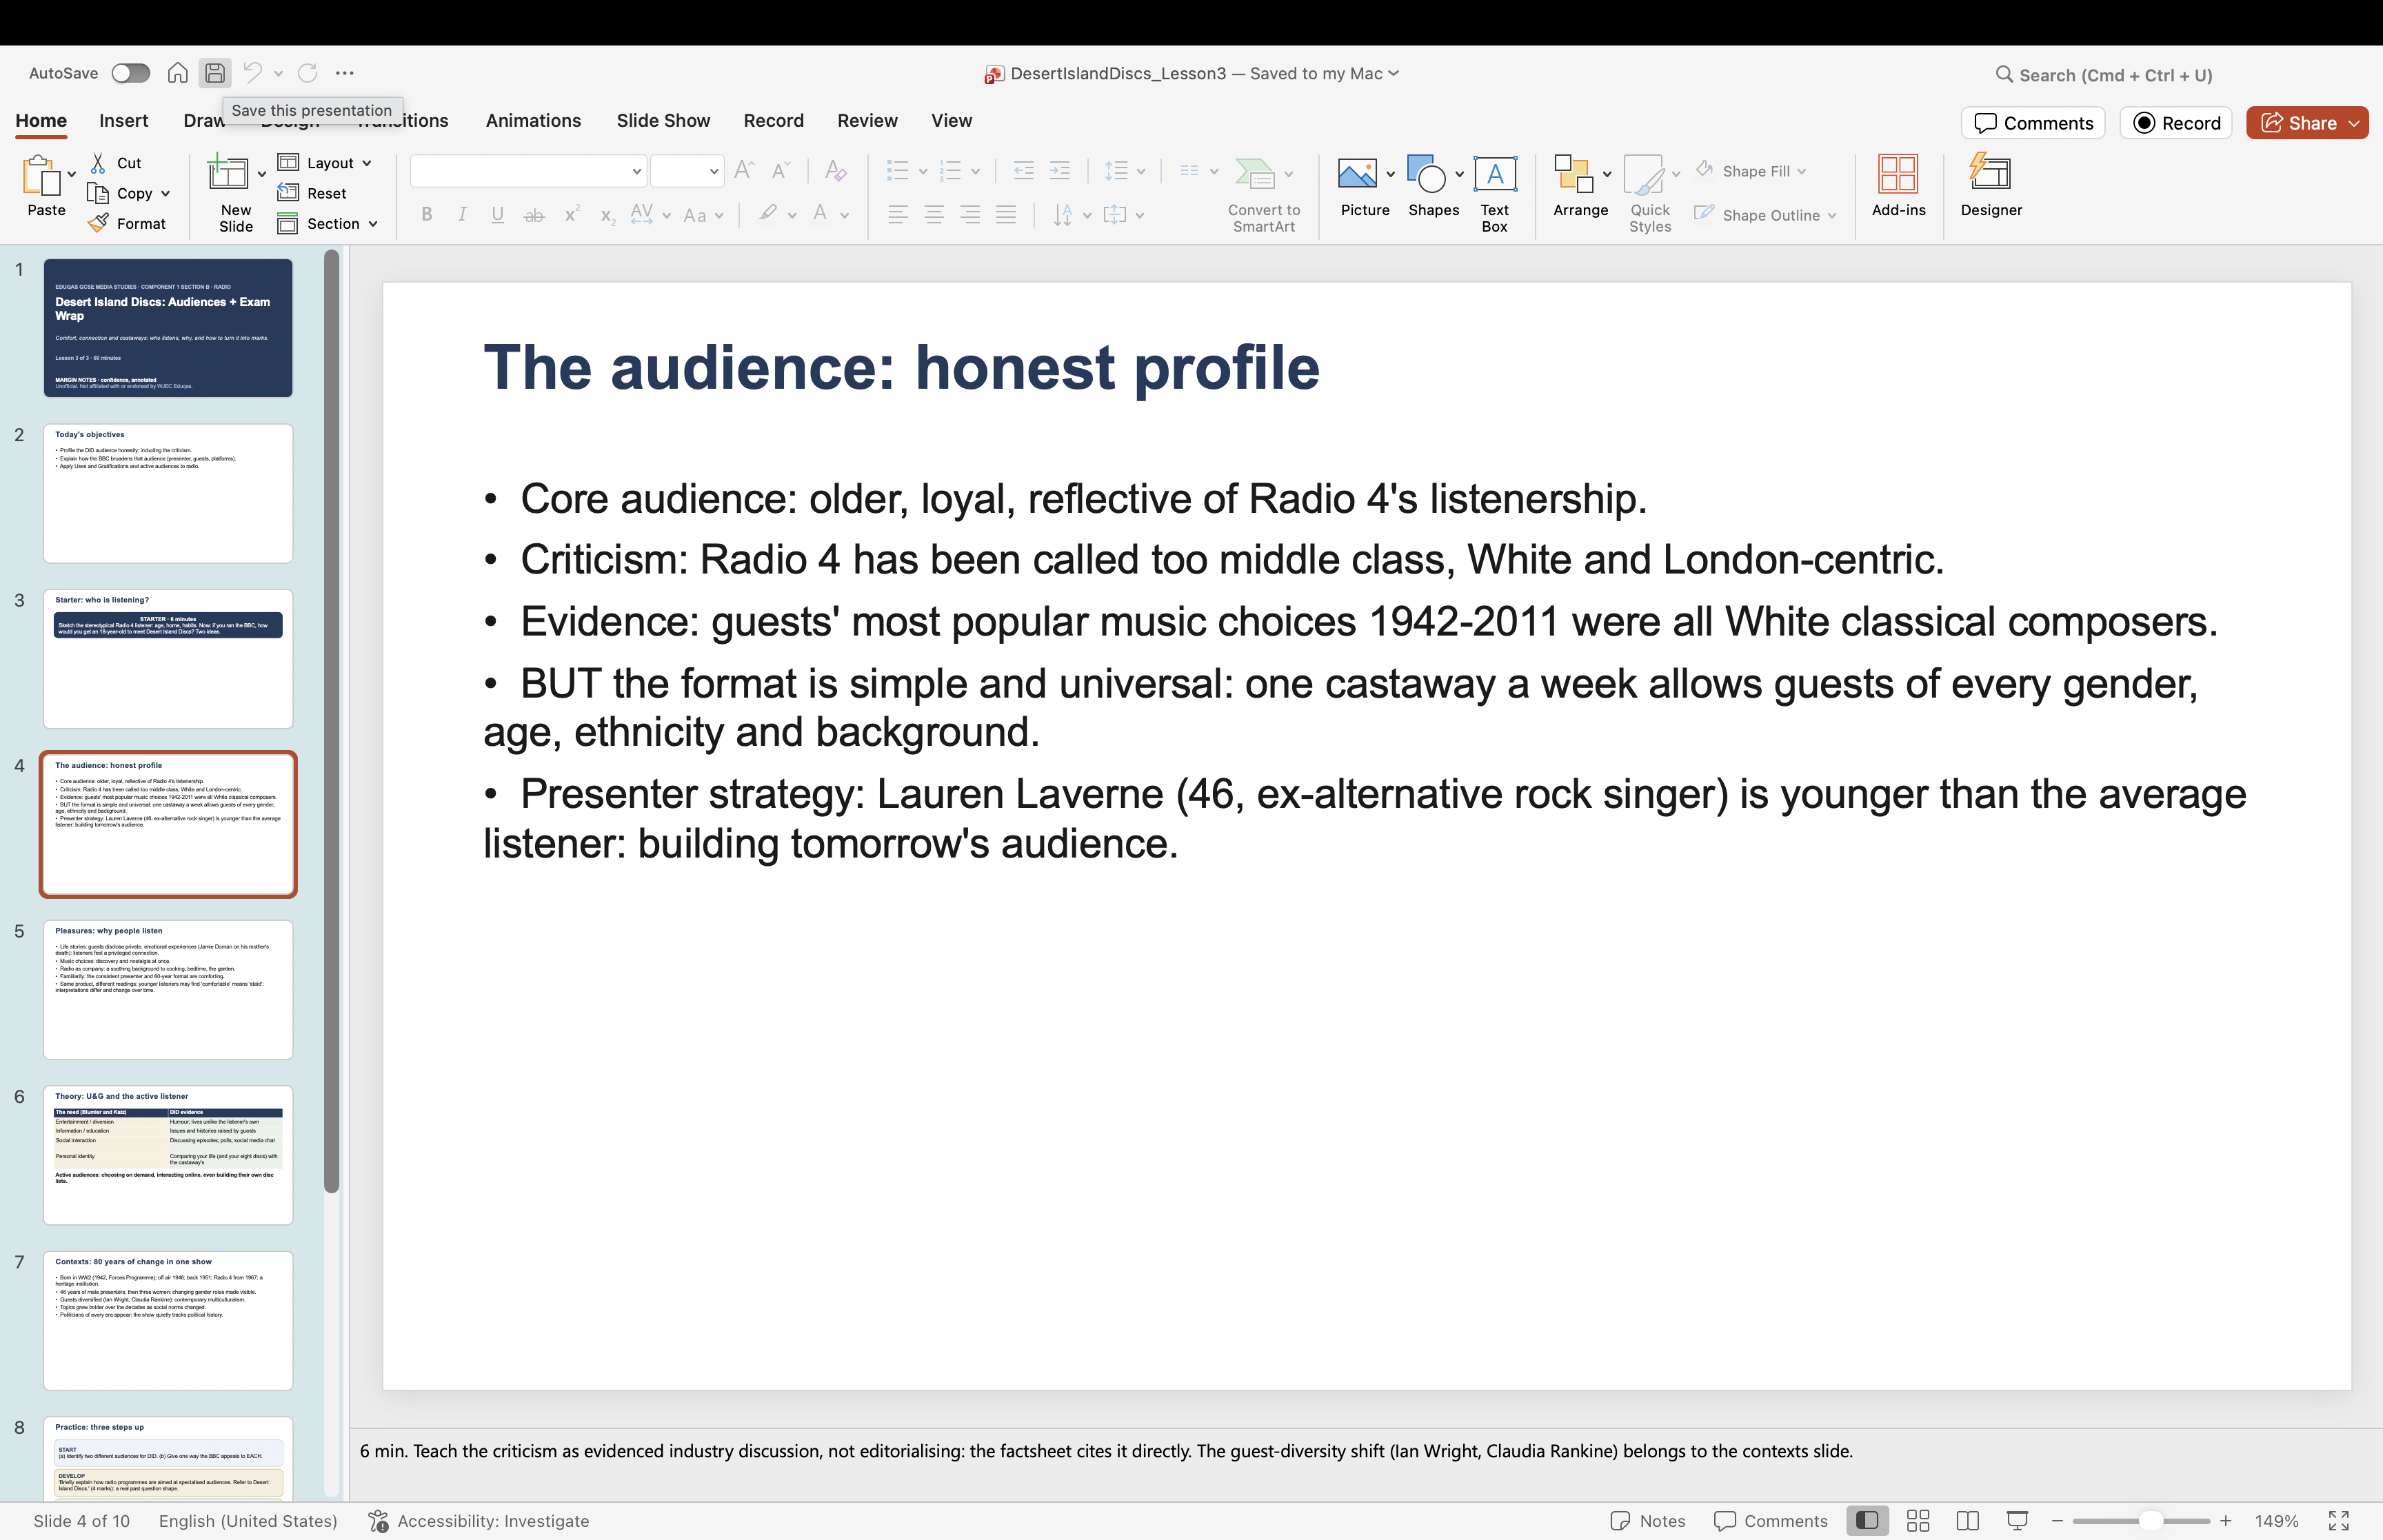Switch to the Insert tab
Viewport: 2383px width, 1540px height.
[123, 121]
